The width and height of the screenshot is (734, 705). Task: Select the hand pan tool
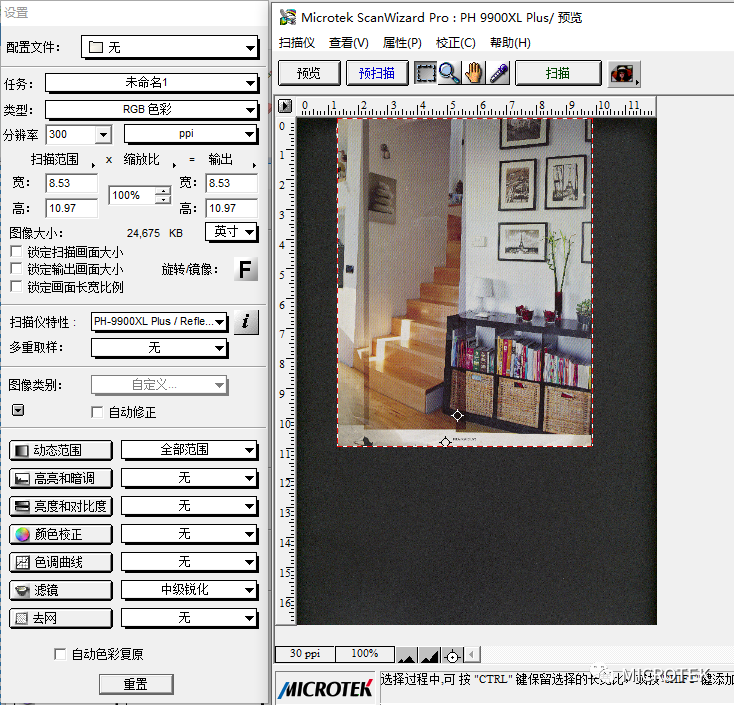pos(474,73)
